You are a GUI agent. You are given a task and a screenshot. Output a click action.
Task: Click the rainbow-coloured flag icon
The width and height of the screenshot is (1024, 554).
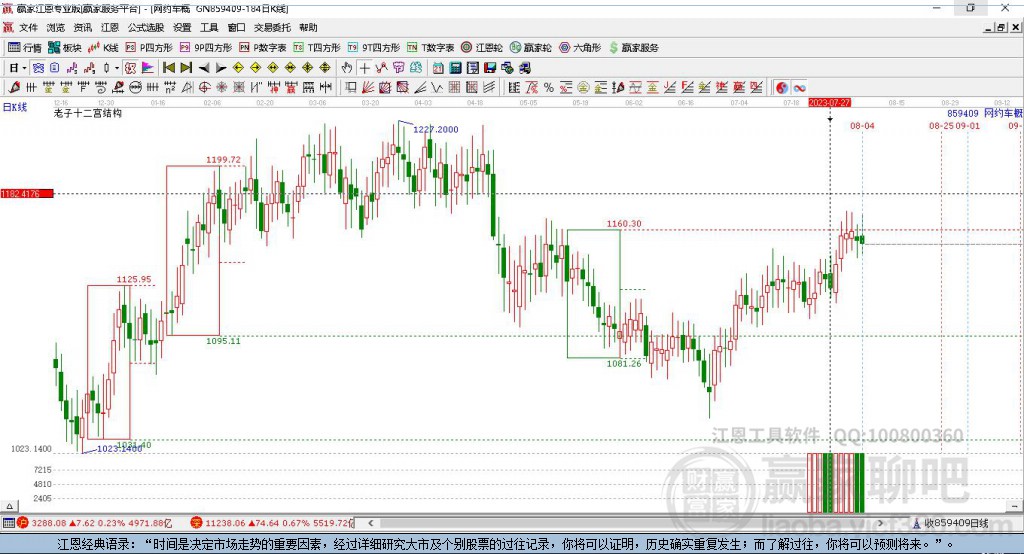tap(148, 68)
